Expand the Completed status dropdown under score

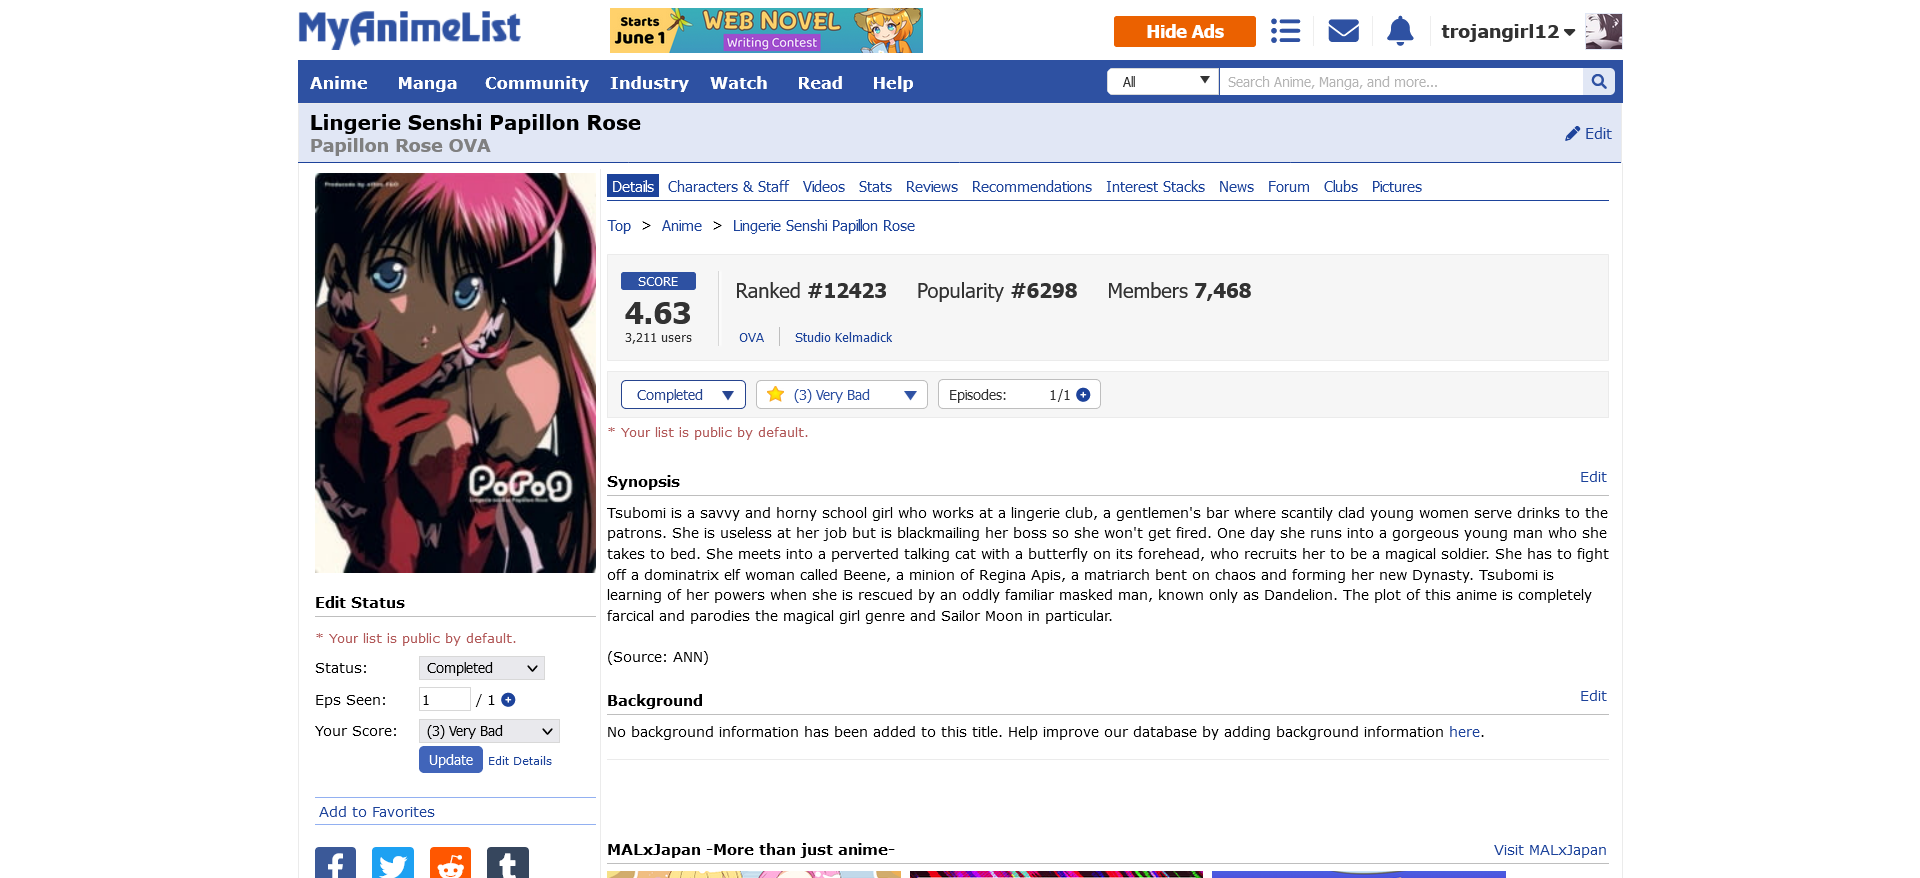click(x=683, y=395)
